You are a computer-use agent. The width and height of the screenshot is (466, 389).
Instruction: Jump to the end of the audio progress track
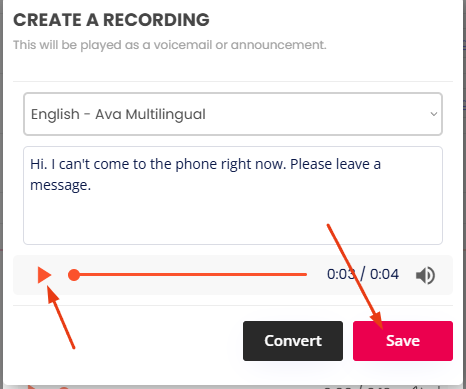305,275
